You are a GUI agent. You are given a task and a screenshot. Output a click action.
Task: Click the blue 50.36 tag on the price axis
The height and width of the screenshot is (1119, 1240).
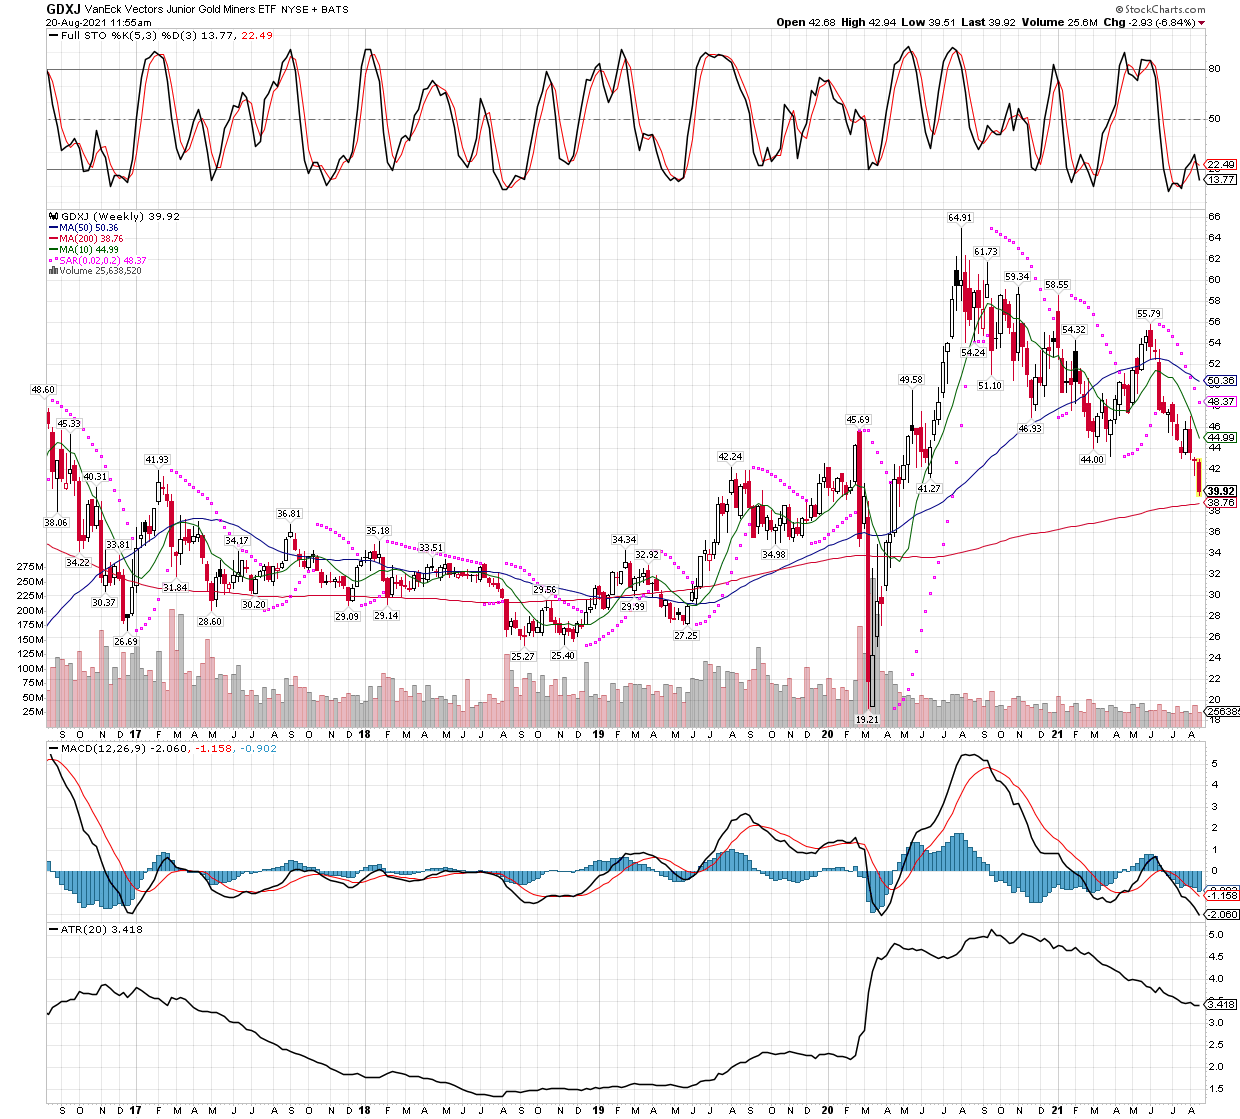[x=1221, y=381]
